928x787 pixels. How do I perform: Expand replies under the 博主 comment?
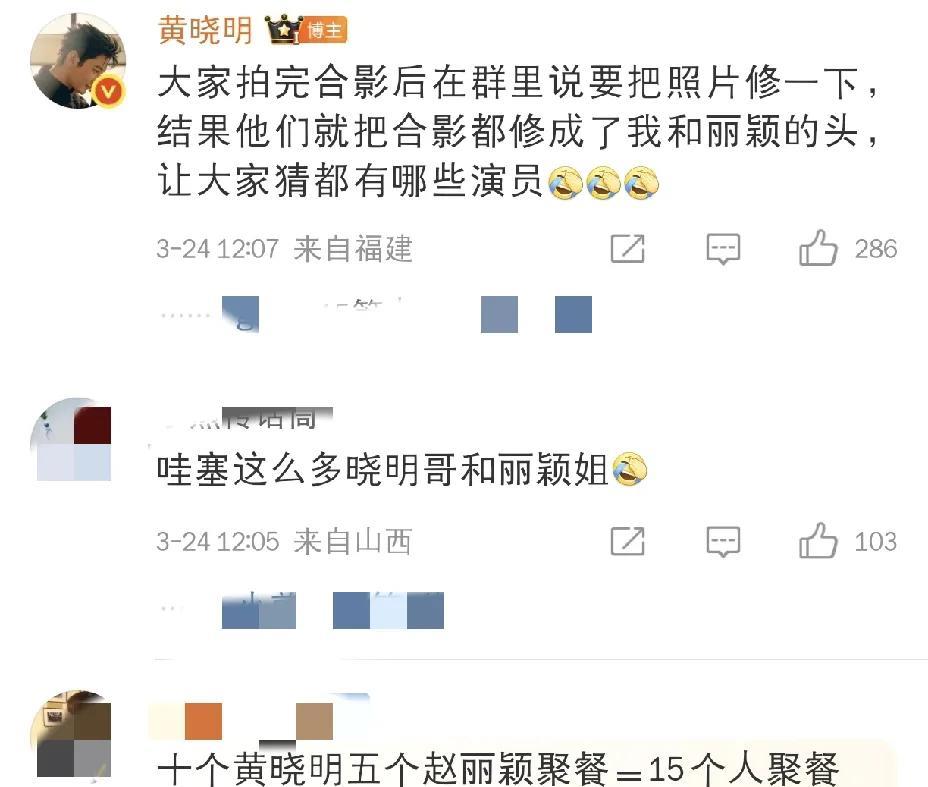click(x=376, y=314)
